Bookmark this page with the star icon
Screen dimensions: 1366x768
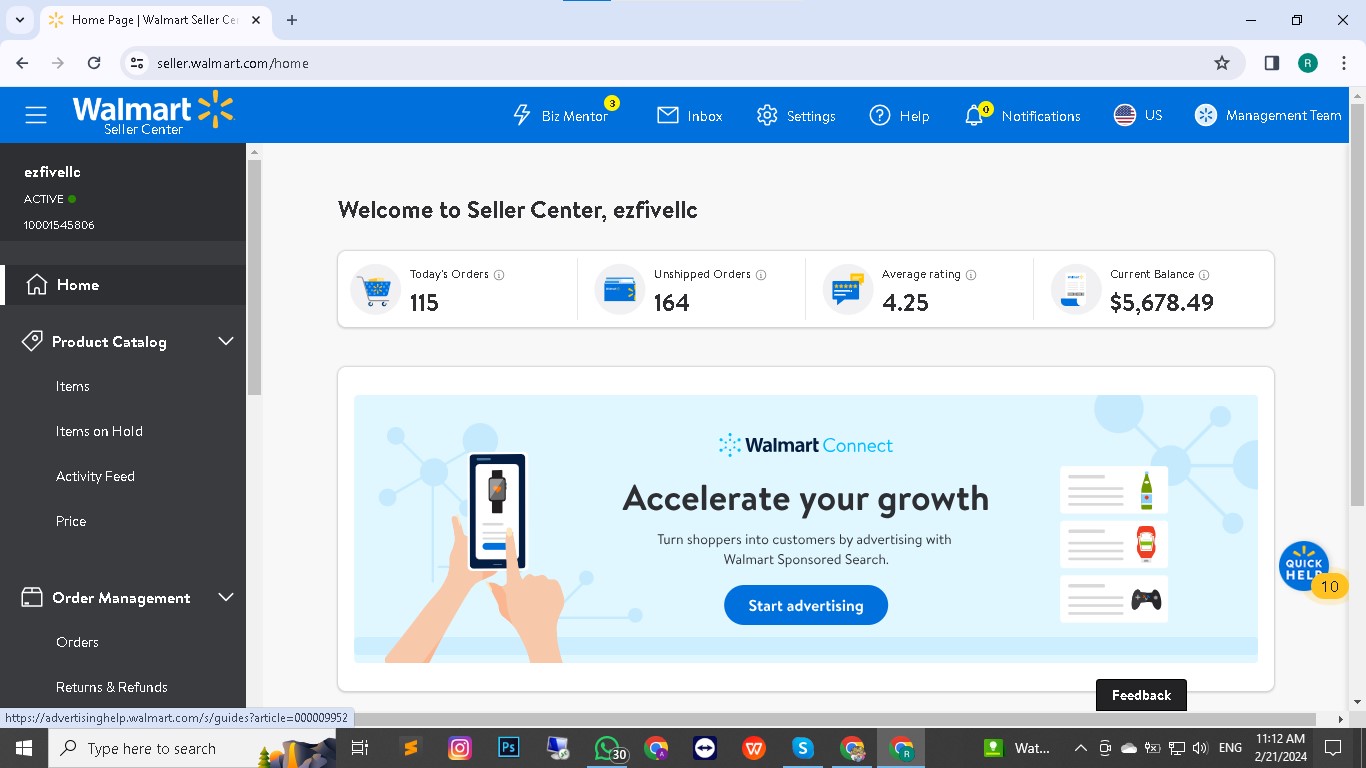pos(1222,63)
